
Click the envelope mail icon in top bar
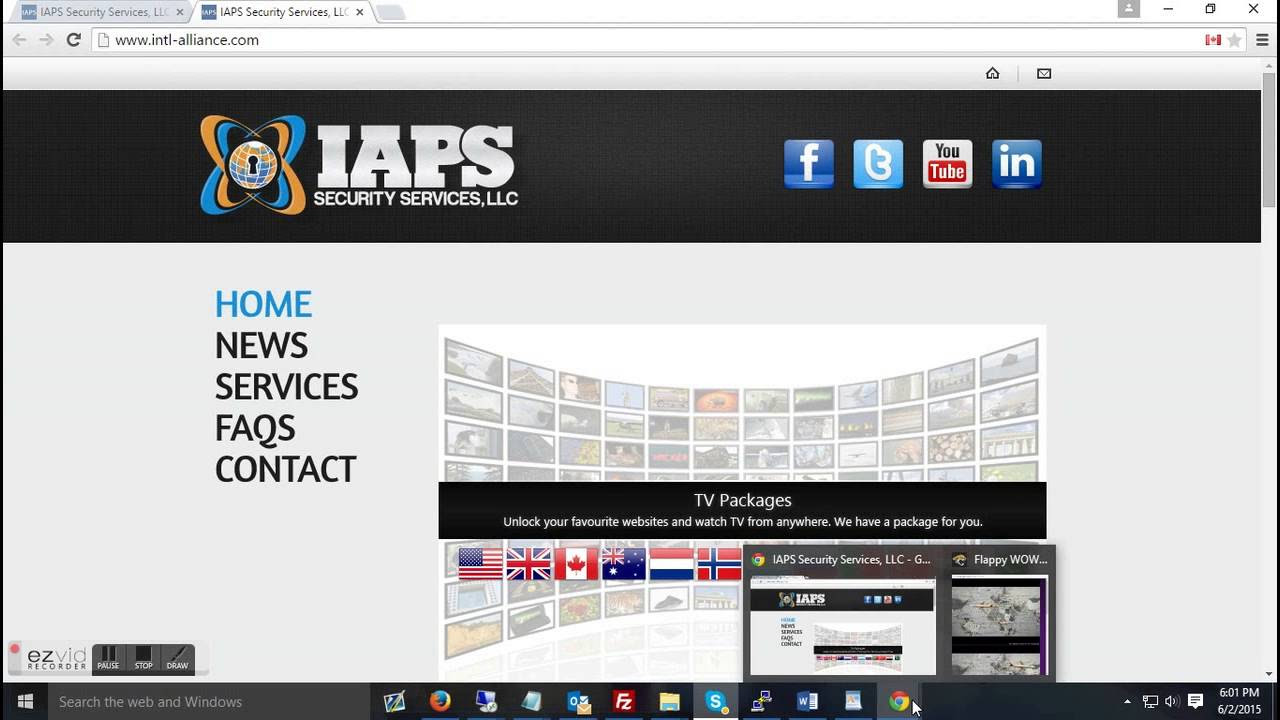(1044, 73)
